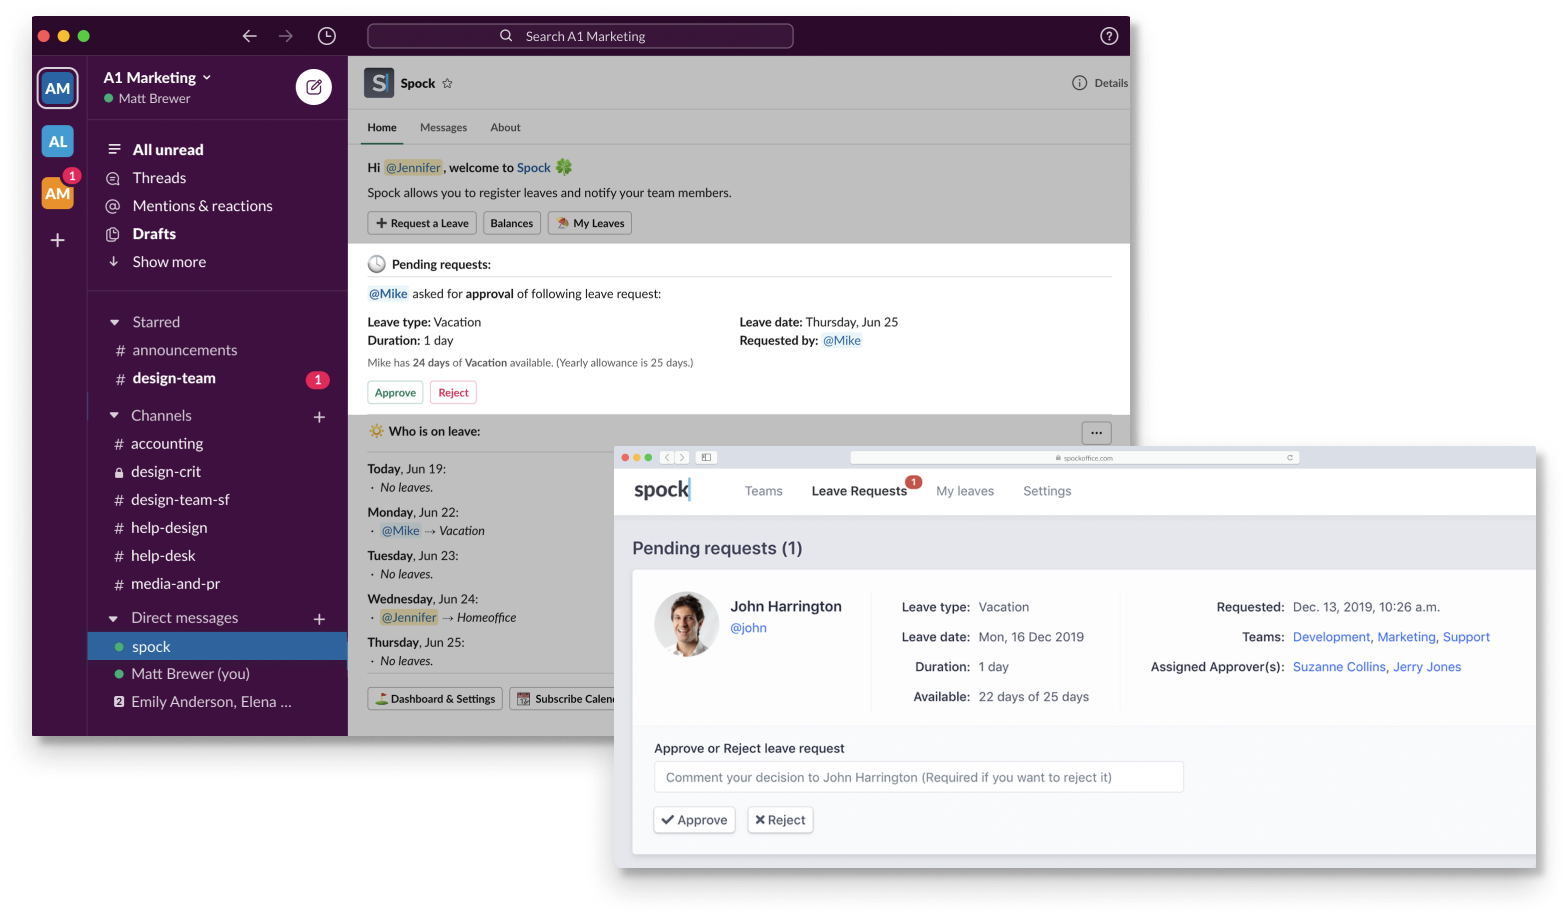Switch to the orange AM workspace with badge
Screen dimensions: 1568x916
pos(58,193)
